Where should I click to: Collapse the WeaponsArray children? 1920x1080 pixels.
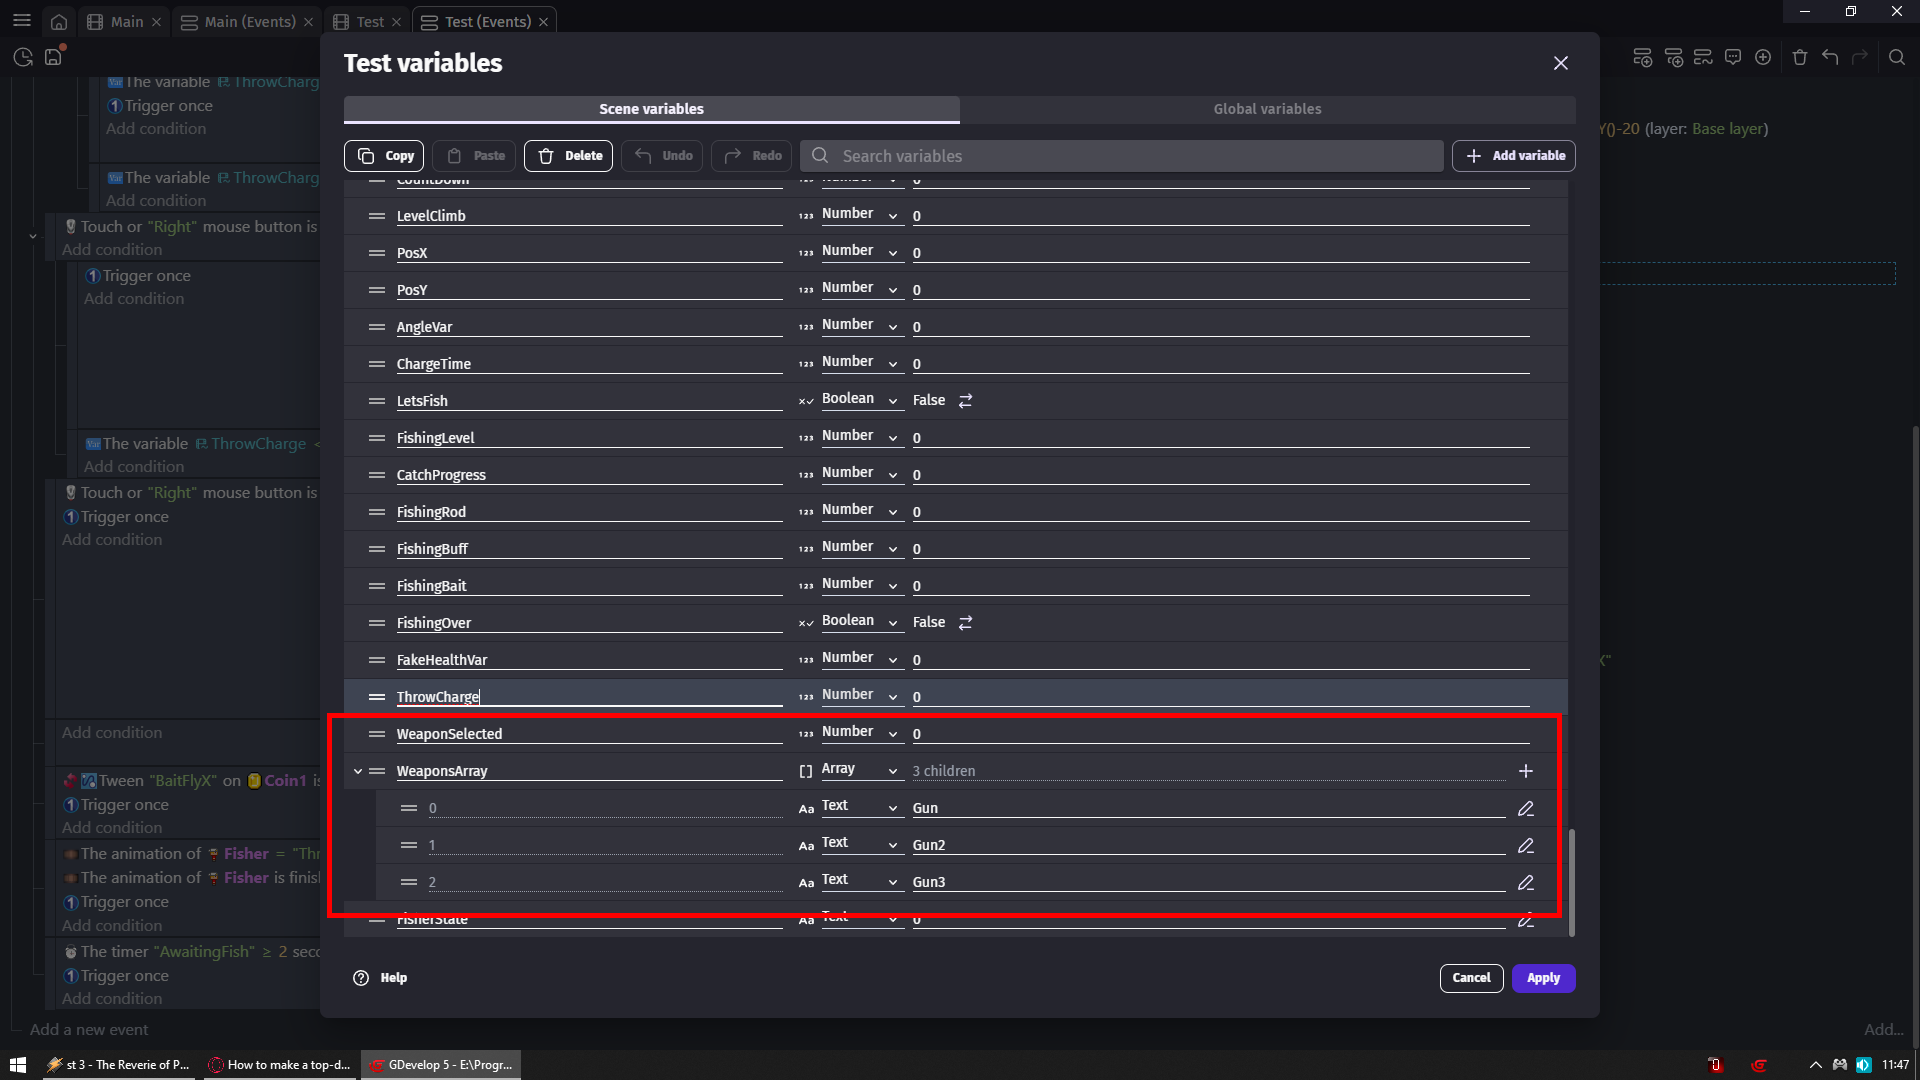pos(358,771)
